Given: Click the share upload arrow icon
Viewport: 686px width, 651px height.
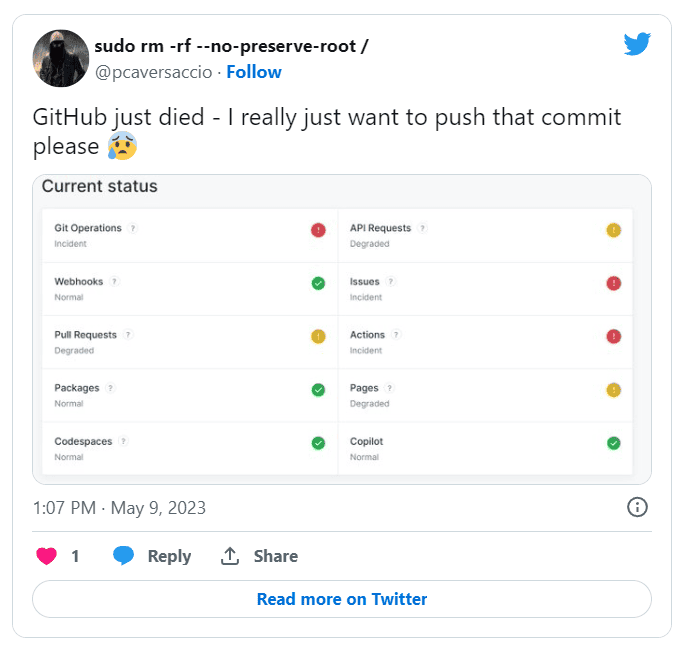Looking at the screenshot, I should tap(230, 556).
